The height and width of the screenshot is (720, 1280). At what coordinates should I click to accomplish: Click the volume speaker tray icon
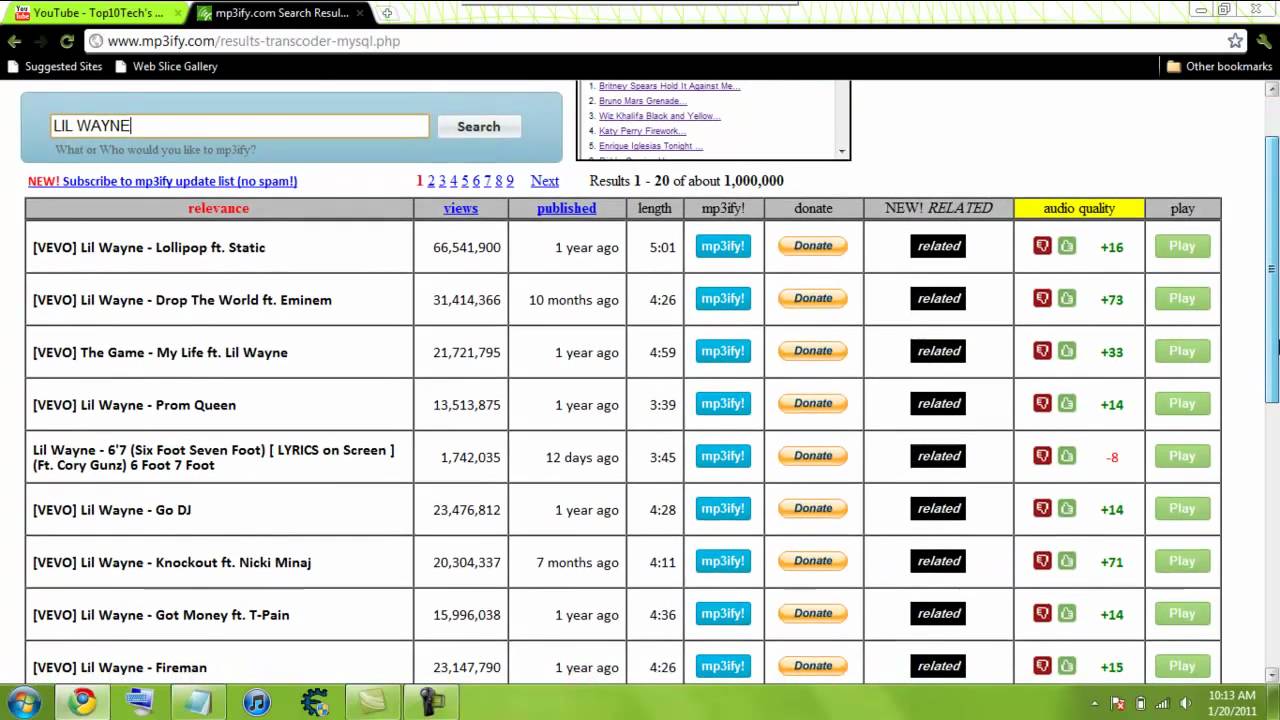coord(1186,703)
